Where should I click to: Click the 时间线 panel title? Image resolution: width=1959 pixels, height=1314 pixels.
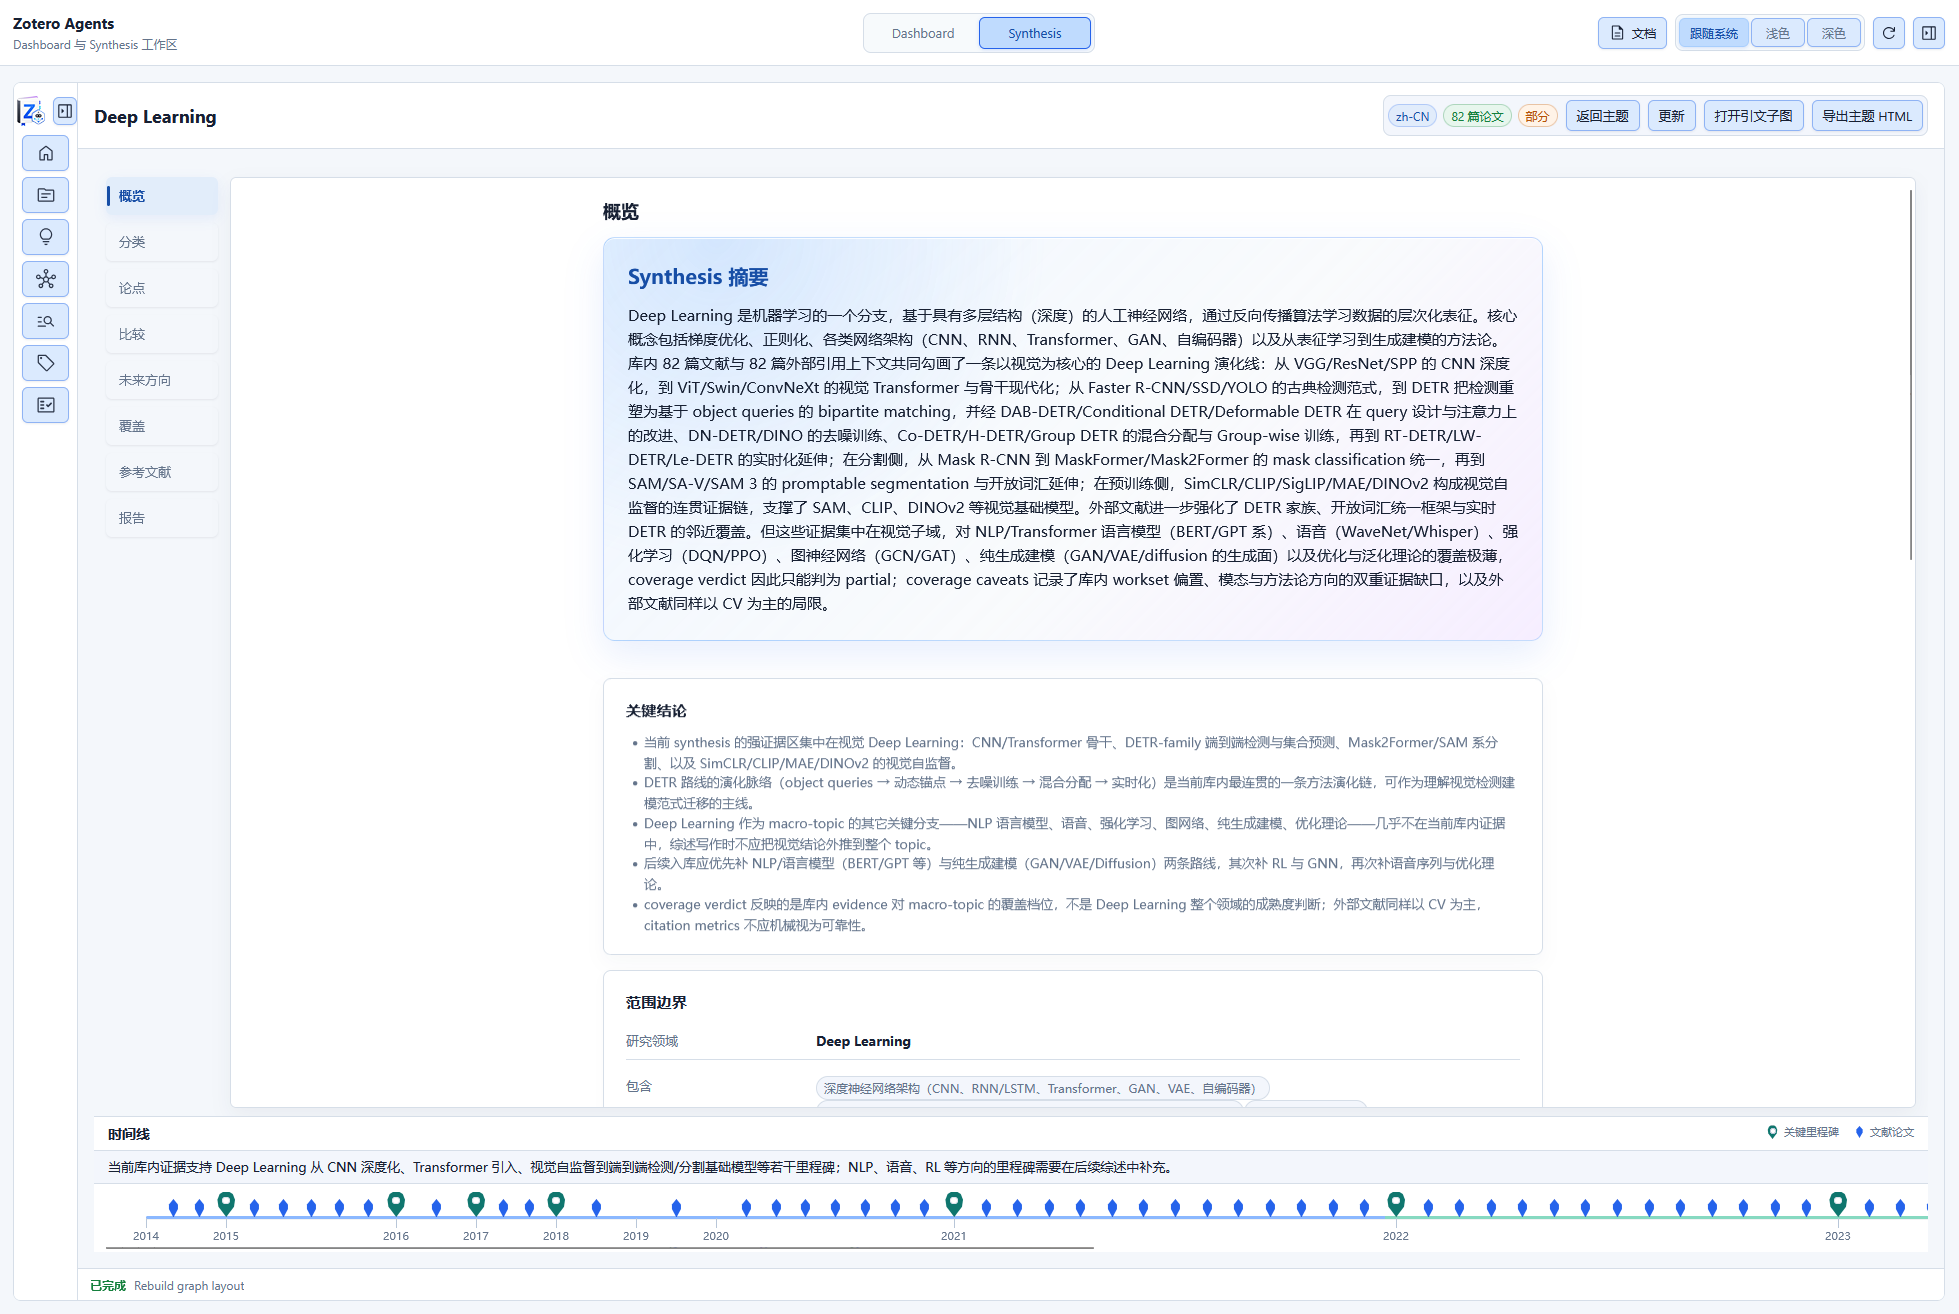pos(129,1134)
